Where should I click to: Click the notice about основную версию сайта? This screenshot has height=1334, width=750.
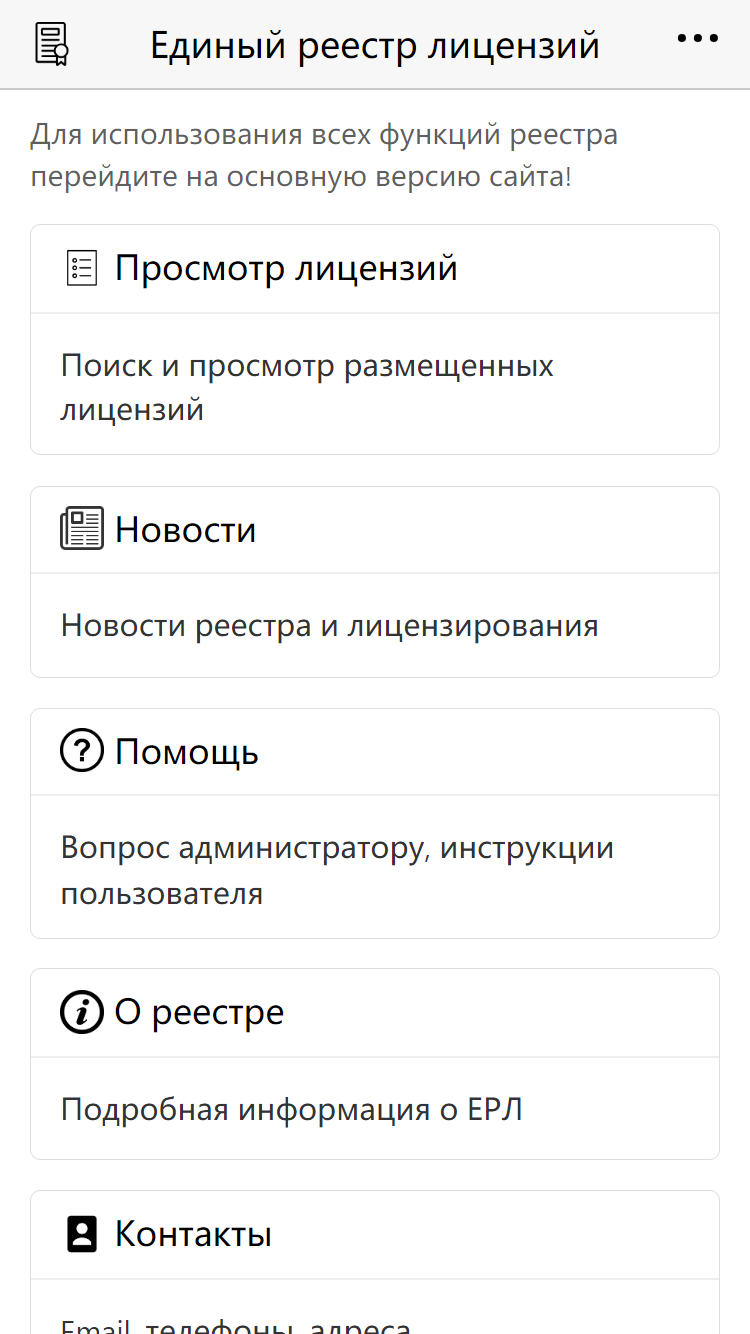pyautogui.click(x=324, y=156)
